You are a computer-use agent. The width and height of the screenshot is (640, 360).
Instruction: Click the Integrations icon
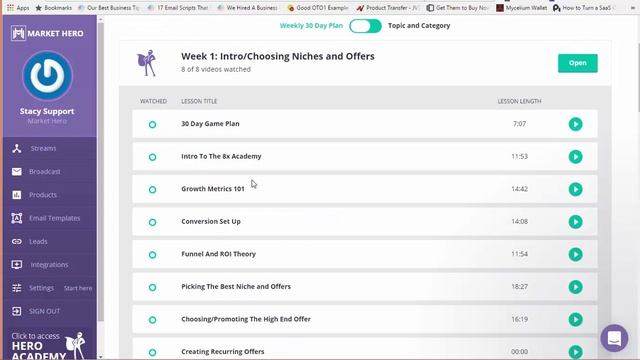pyautogui.click(x=17, y=265)
